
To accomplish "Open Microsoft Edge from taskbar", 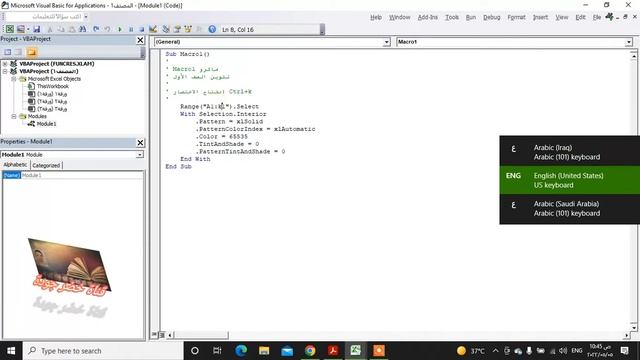I will pyautogui.click(x=241, y=351).
